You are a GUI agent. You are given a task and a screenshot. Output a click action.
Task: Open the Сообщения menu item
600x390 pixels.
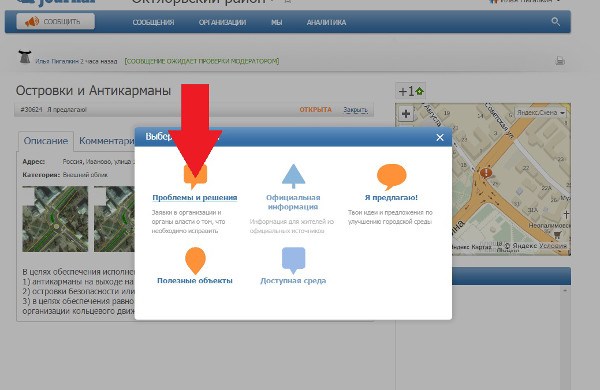153,23
